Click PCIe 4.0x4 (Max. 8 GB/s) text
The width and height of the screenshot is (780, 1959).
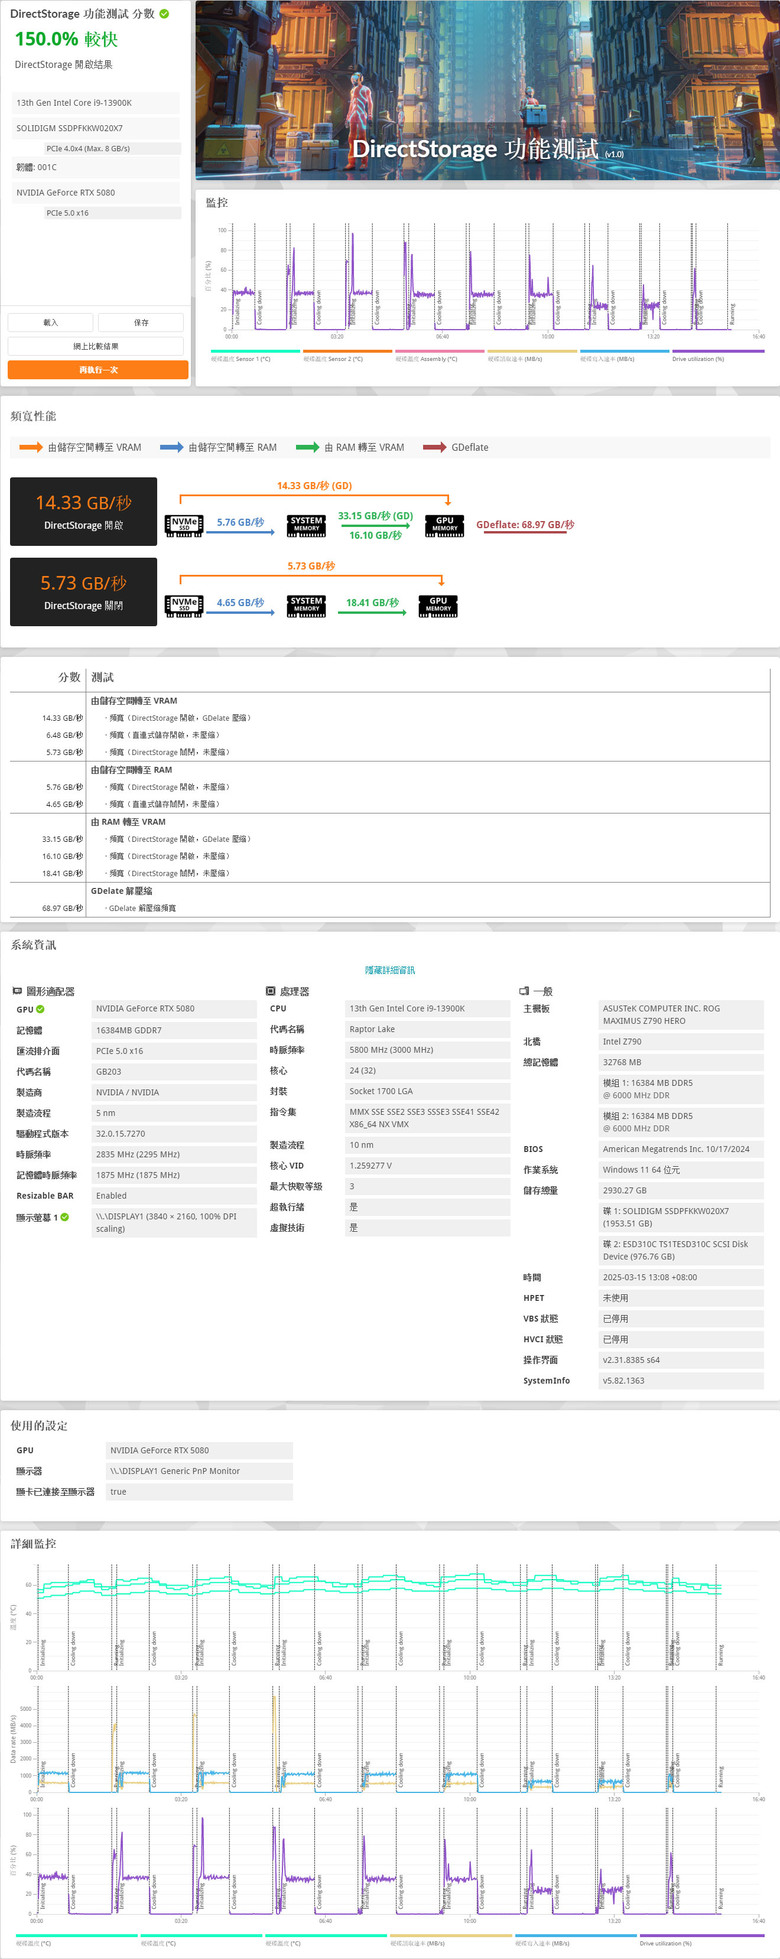point(88,148)
